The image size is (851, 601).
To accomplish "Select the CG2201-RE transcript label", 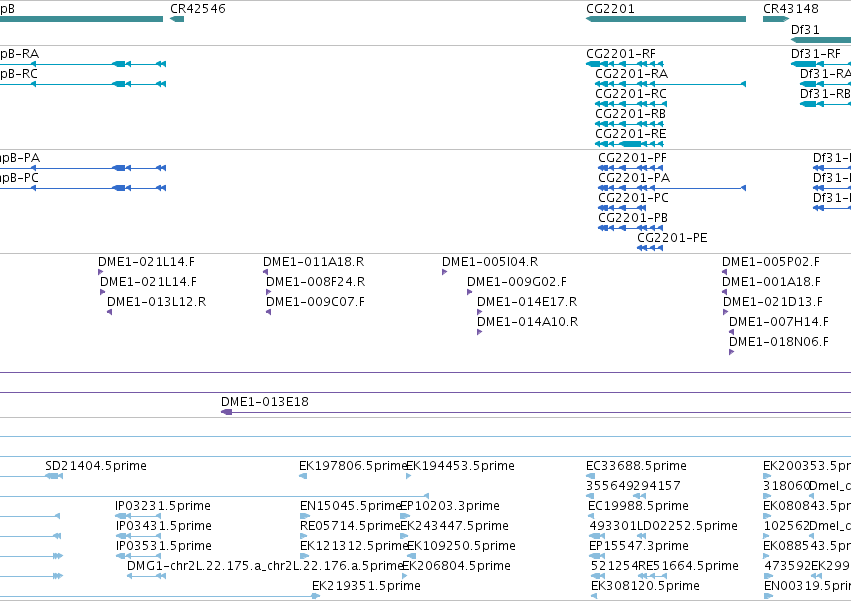I will (631, 134).
